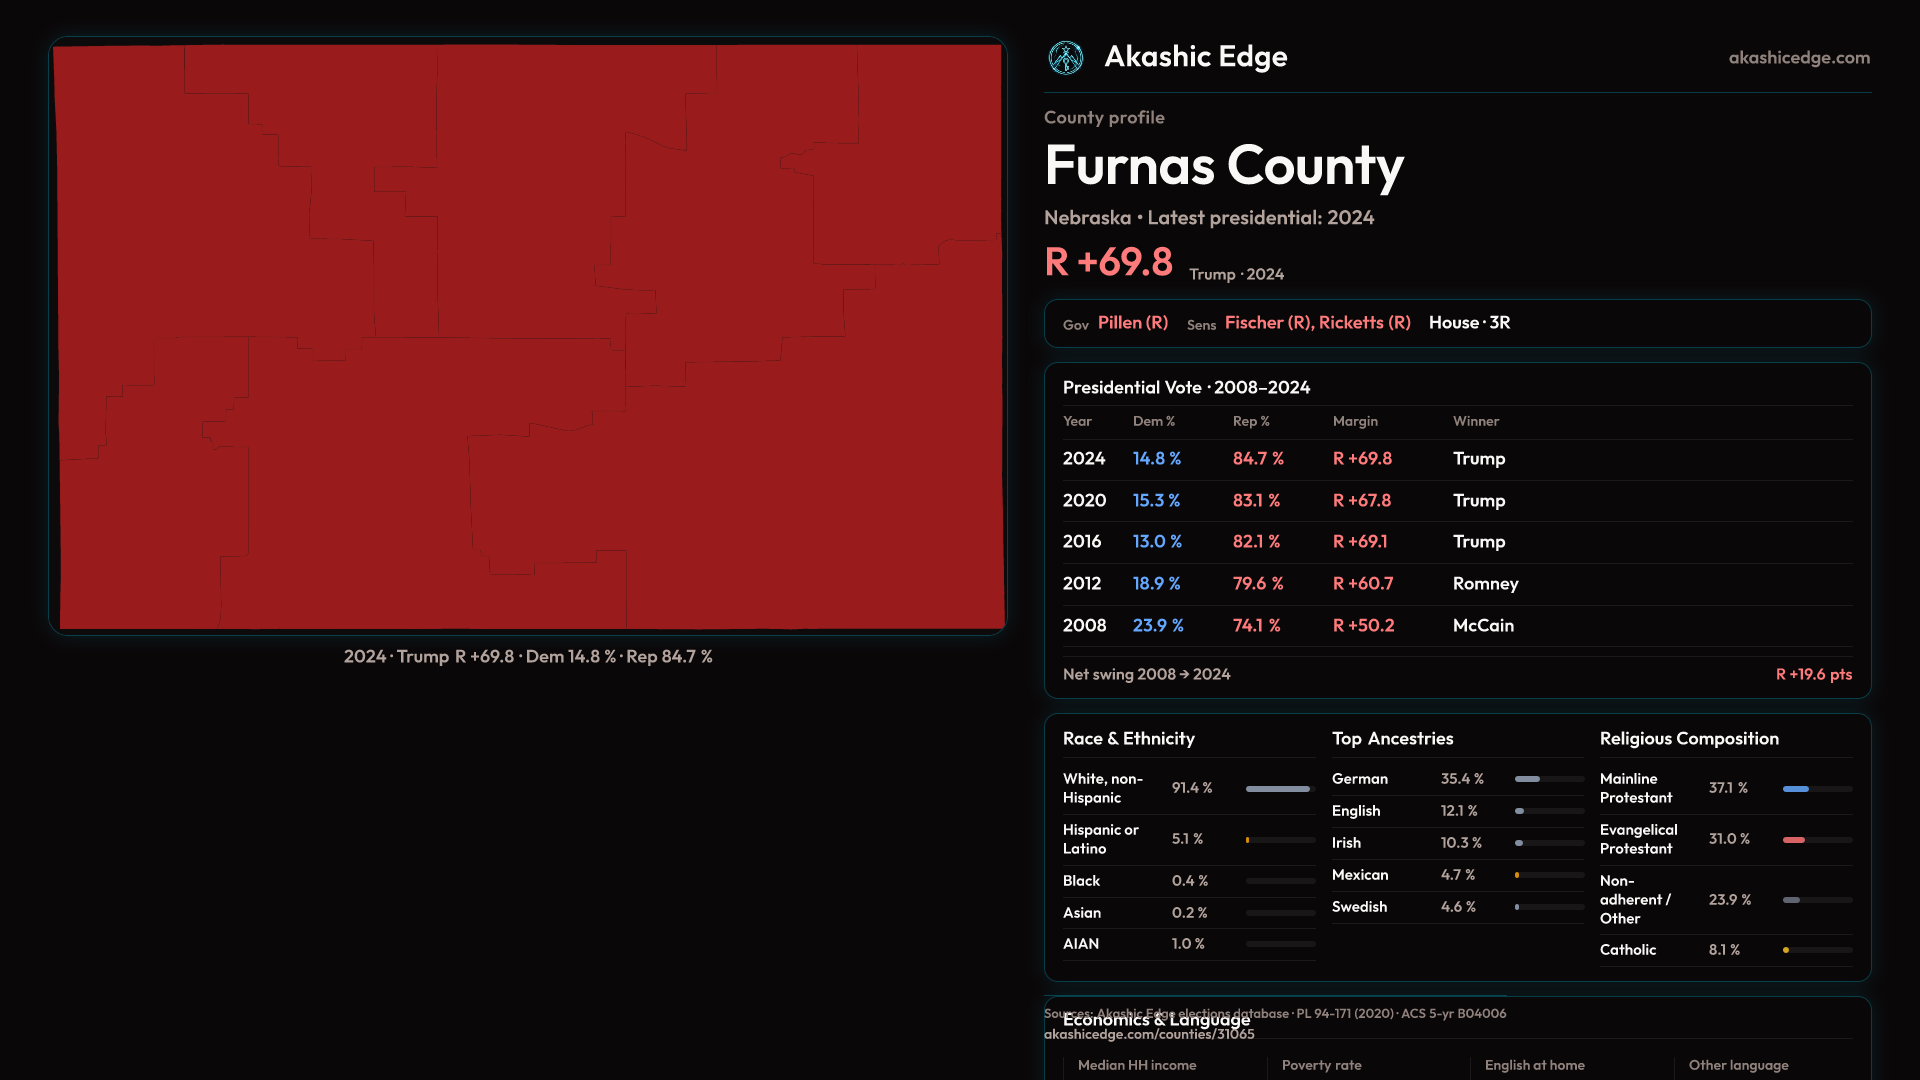Click the Mainline Protestant blue bar

(x=1796, y=789)
